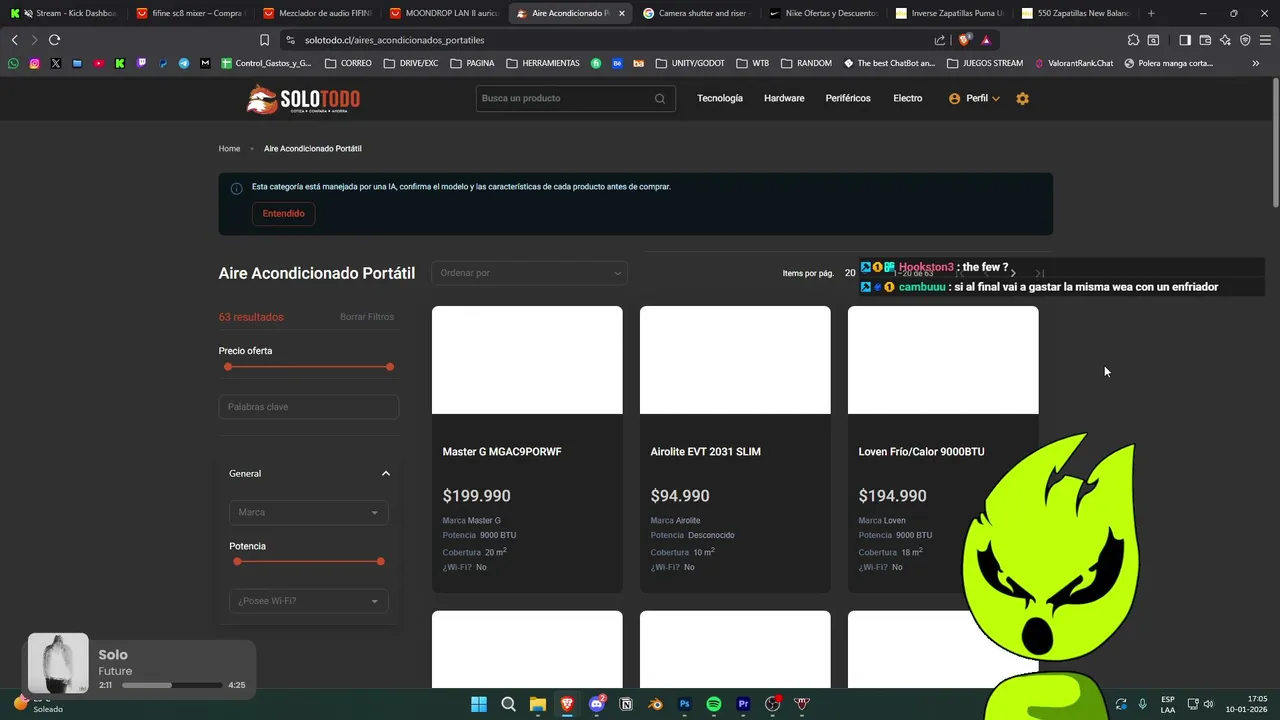
Task: Open Blender from the taskbar
Action: [x=655, y=704]
